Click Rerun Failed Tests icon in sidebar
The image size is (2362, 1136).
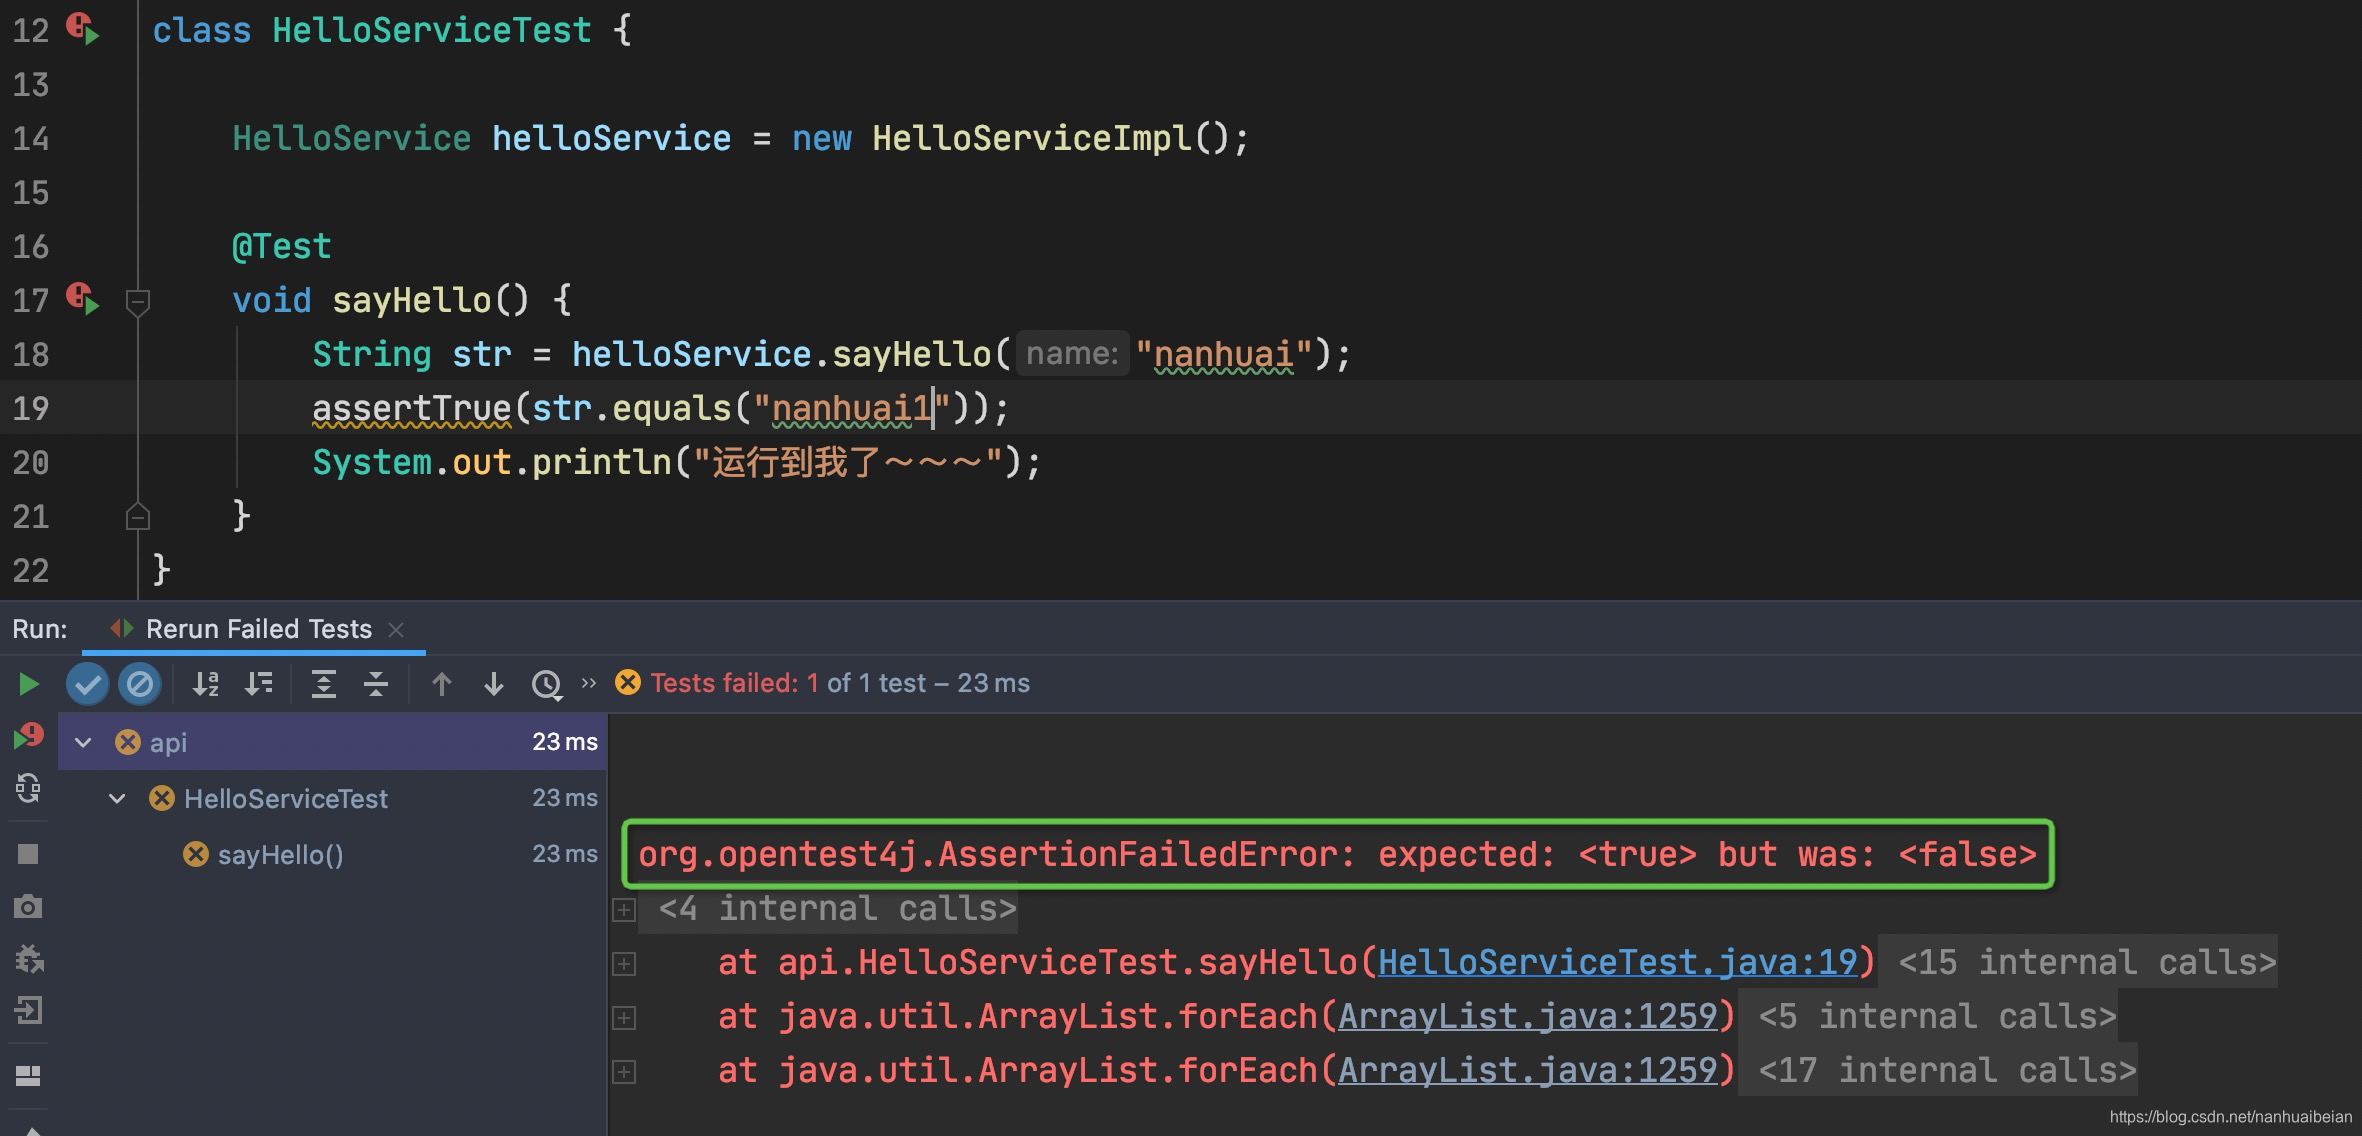(28, 737)
